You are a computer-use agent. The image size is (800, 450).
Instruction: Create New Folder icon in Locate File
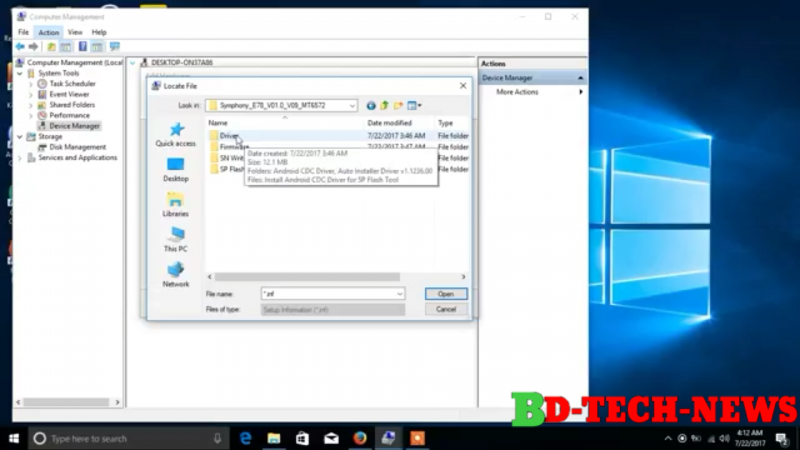(398, 106)
